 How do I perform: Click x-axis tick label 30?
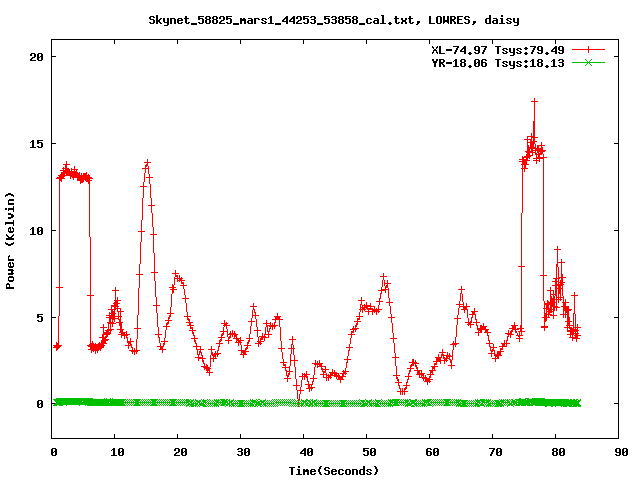pyautogui.click(x=243, y=452)
